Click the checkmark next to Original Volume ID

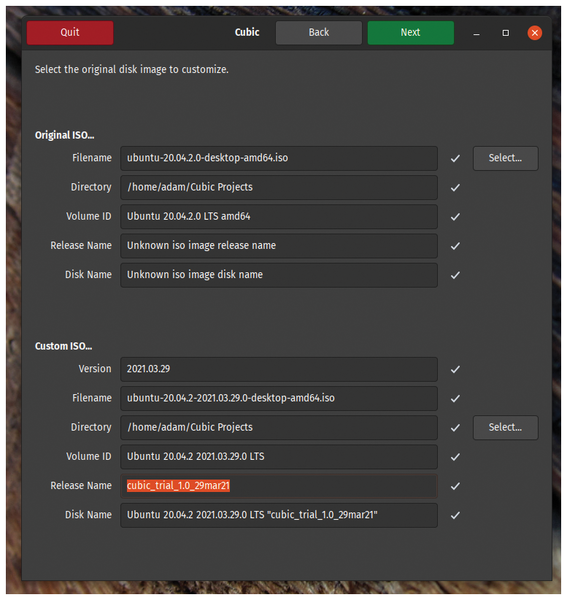(x=455, y=217)
